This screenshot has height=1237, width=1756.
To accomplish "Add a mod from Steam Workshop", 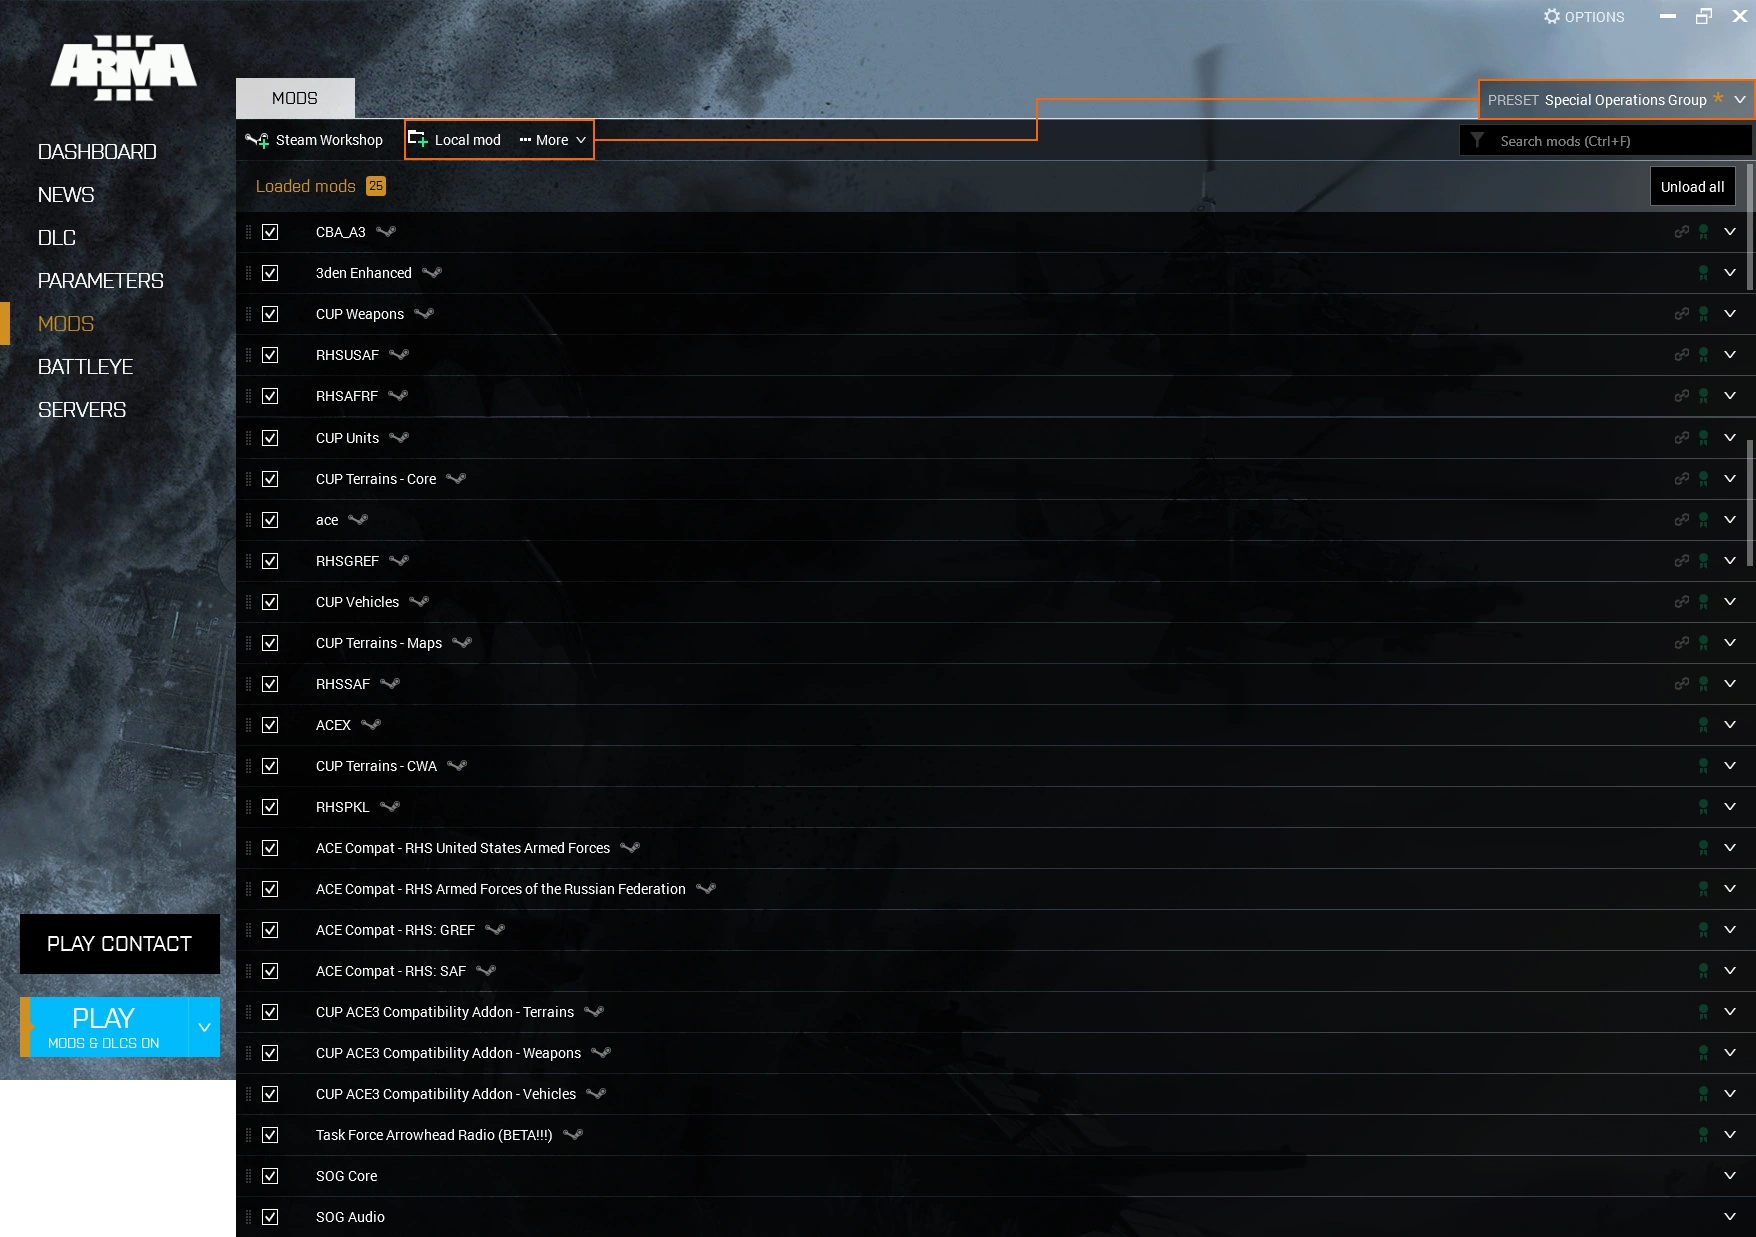I will 314,140.
